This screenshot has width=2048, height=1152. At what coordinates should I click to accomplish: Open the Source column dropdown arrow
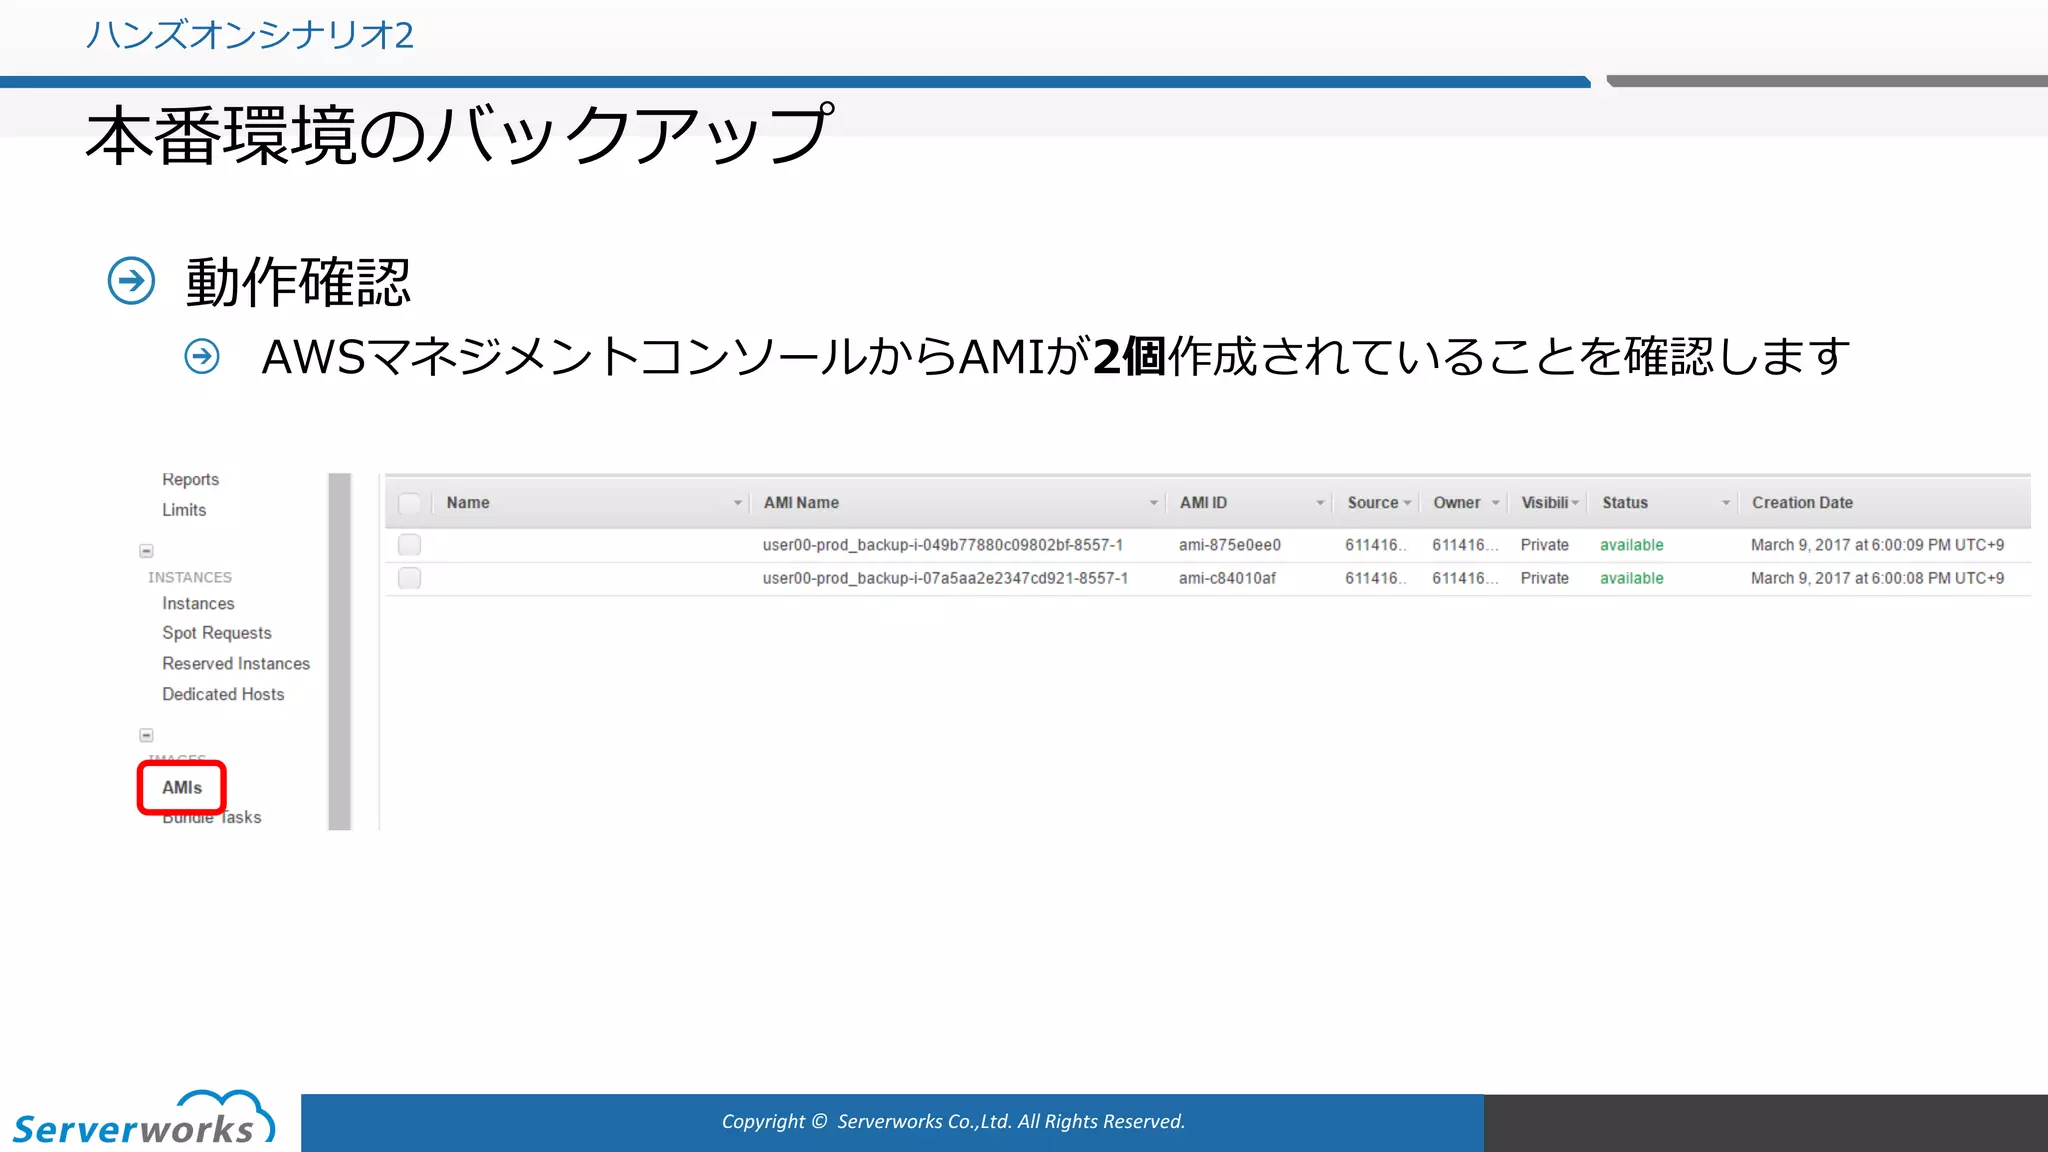coord(1407,503)
